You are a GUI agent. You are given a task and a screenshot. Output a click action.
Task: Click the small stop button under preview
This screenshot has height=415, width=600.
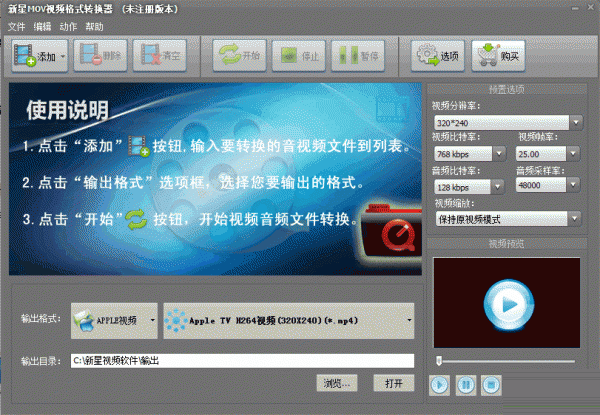coord(491,385)
